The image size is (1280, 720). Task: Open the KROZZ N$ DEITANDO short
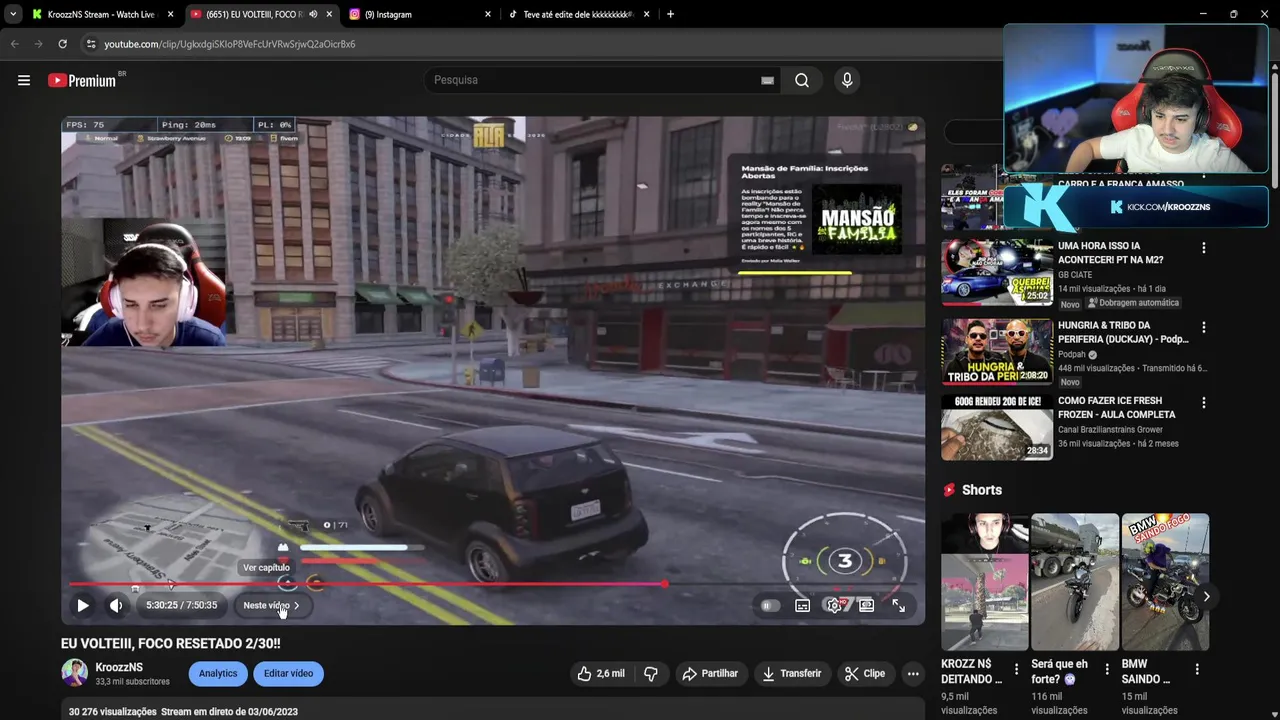pyautogui.click(x=985, y=582)
